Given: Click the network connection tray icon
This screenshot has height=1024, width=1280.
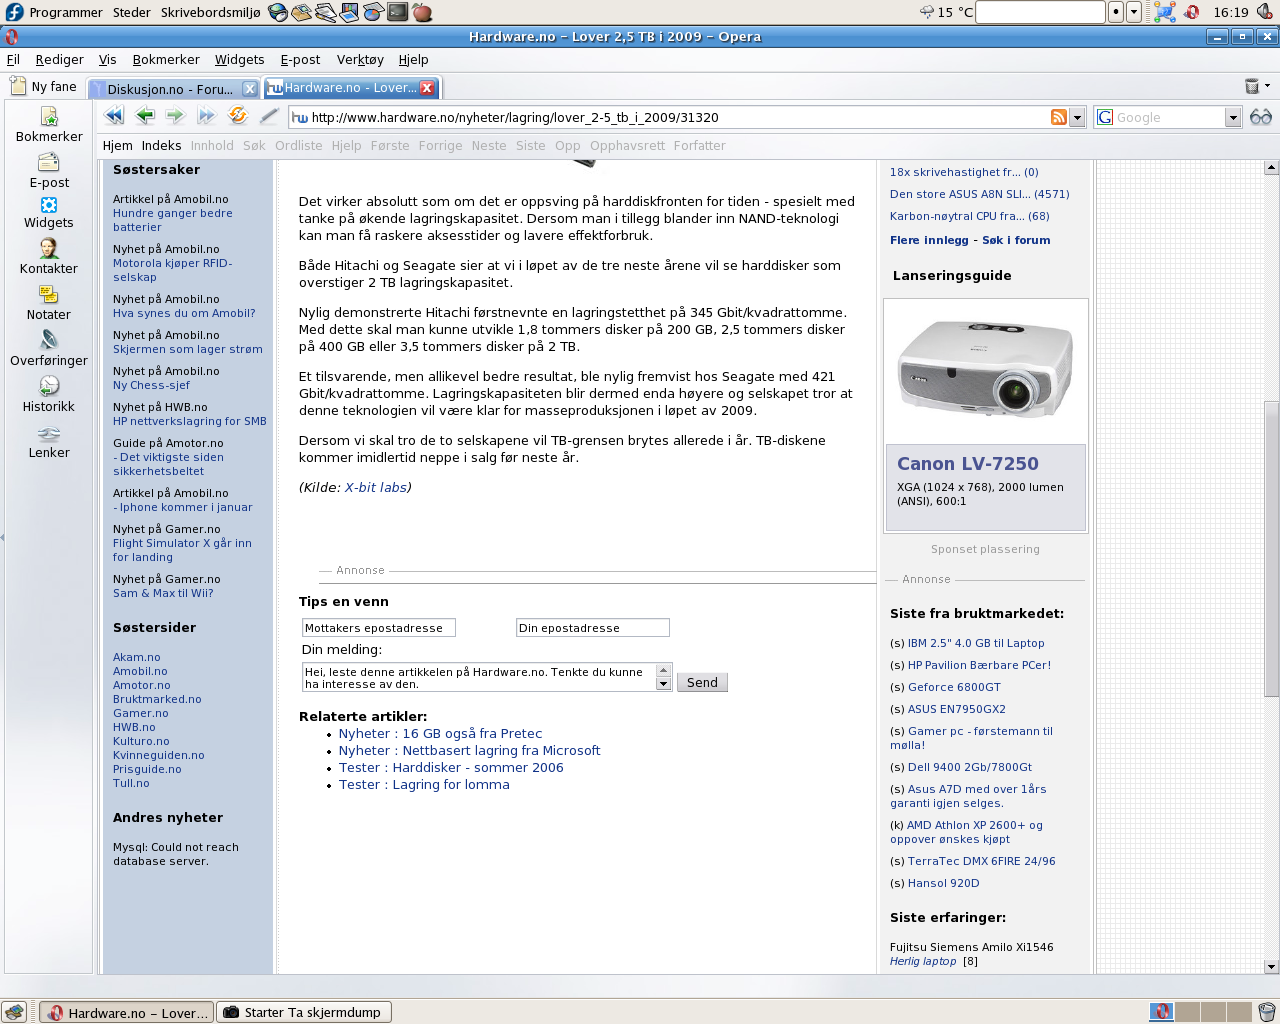Looking at the screenshot, I should tap(1164, 12).
